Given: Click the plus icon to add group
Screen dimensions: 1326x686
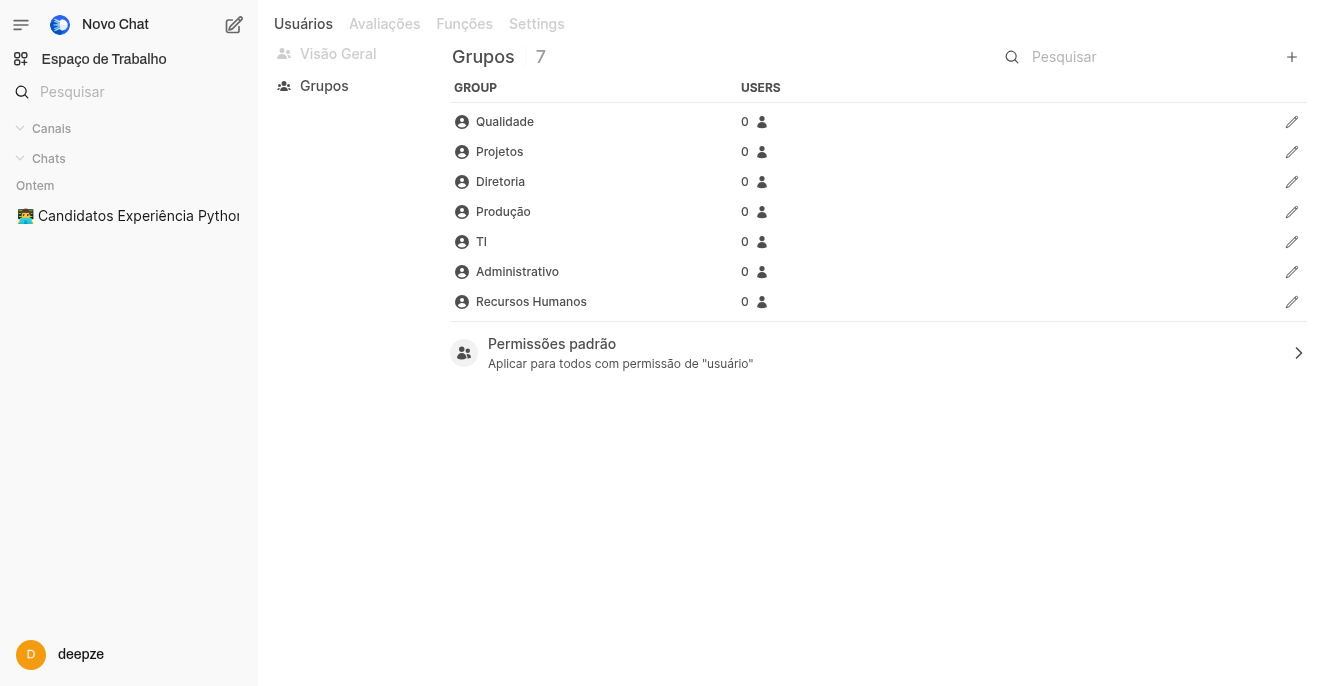Looking at the screenshot, I should point(1292,57).
